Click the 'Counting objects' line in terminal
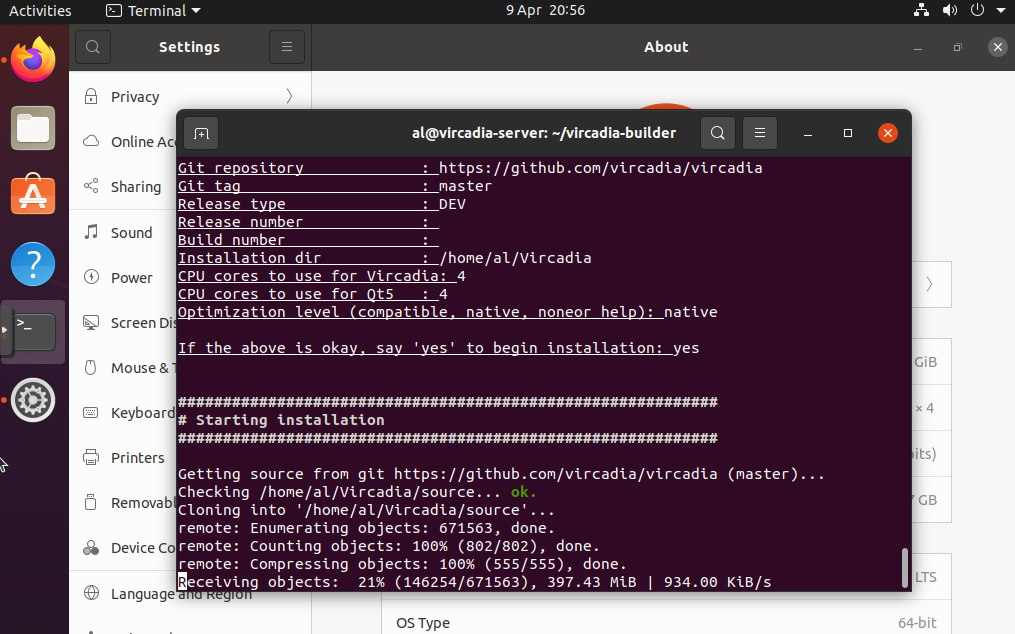The width and height of the screenshot is (1015, 634). 389,546
